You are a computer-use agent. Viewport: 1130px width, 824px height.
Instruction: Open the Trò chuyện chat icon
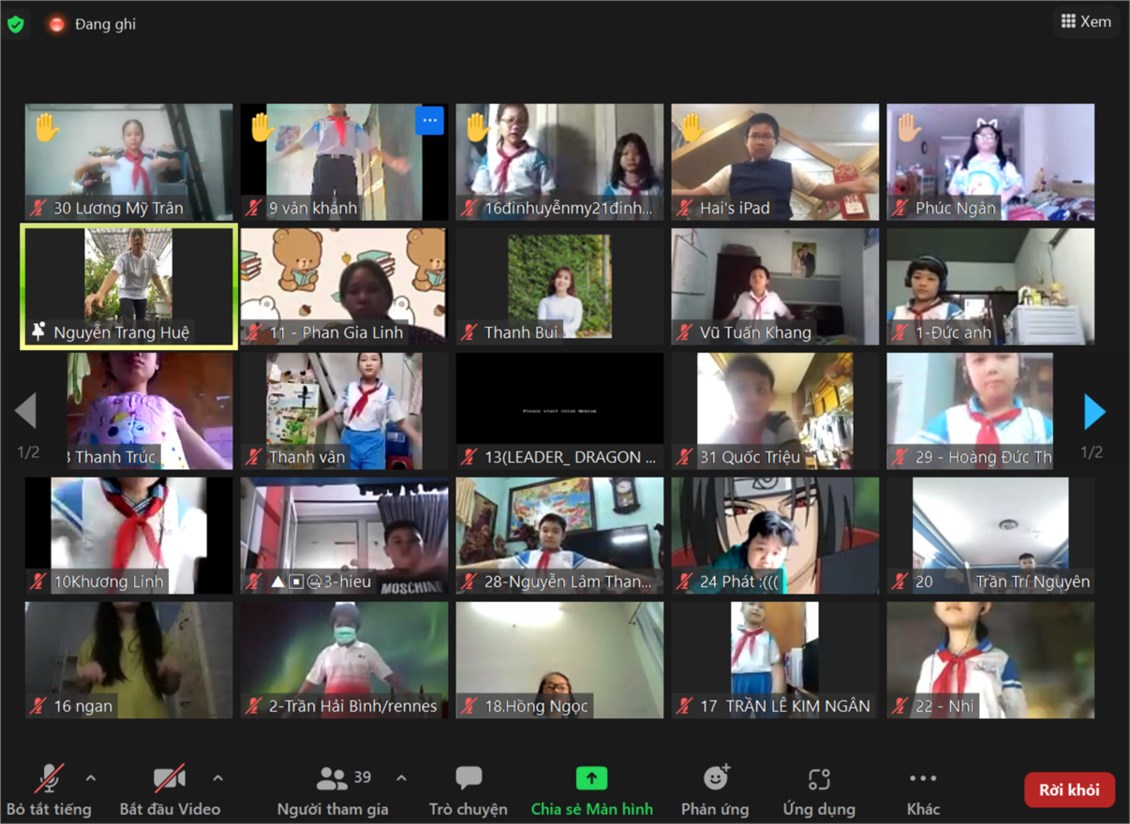pos(468,778)
